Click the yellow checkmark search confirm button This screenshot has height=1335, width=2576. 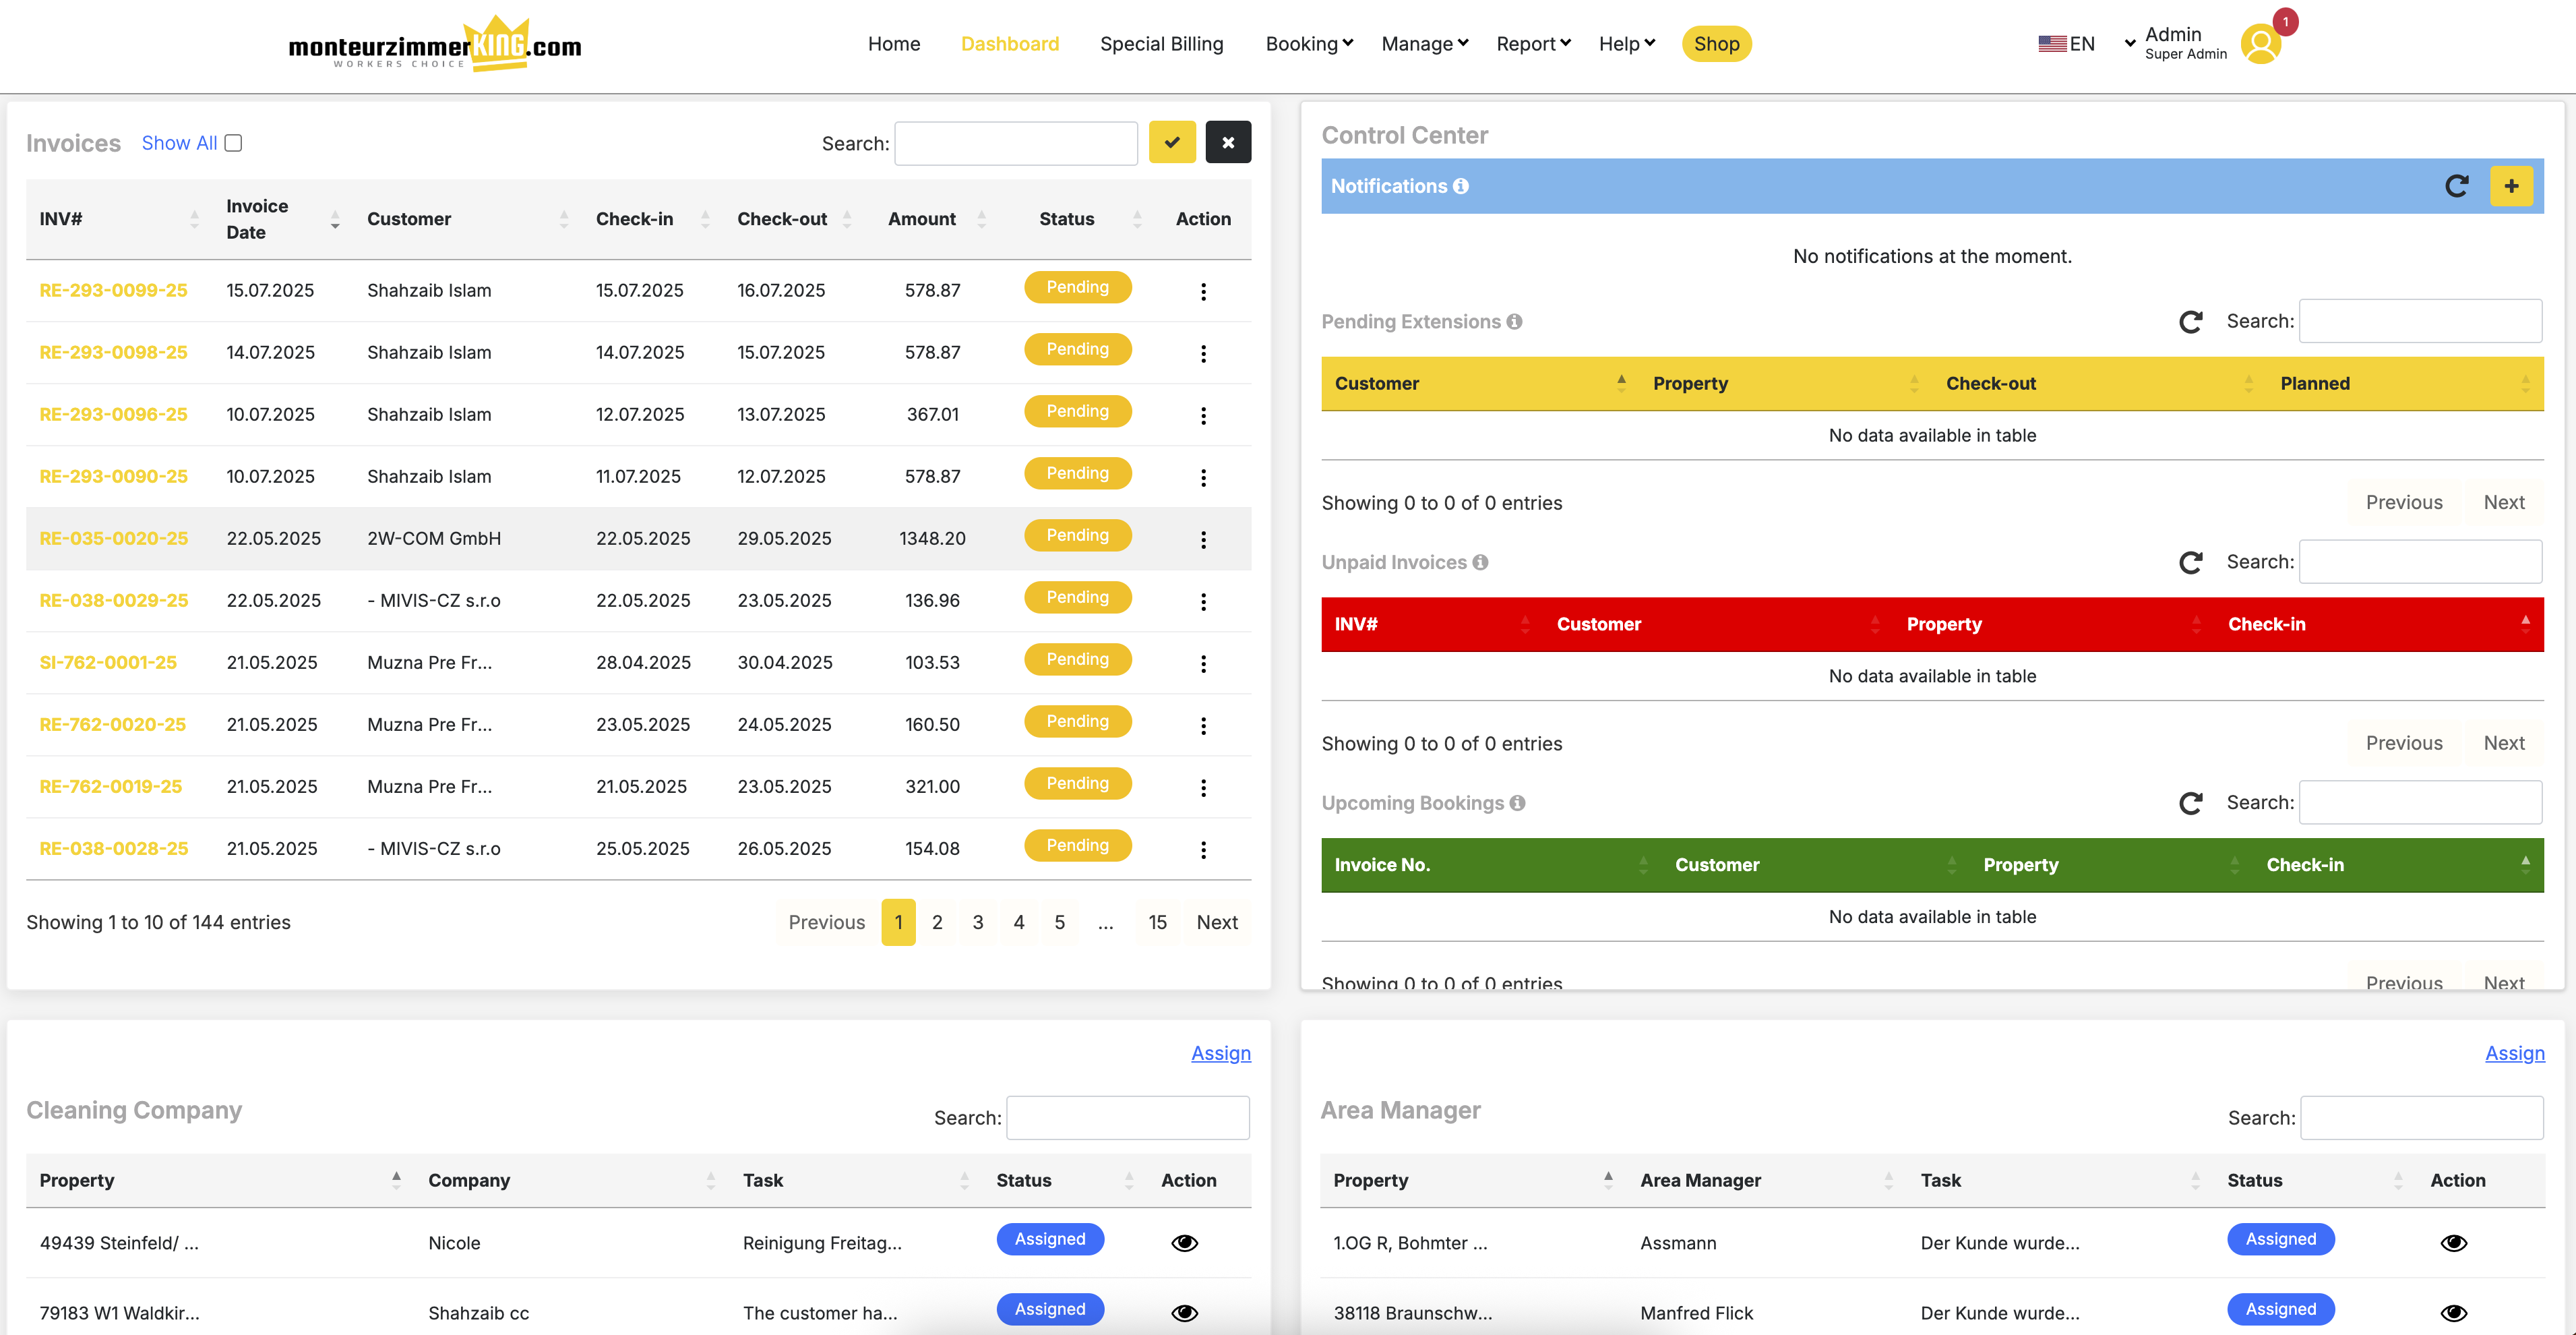pos(1172,142)
